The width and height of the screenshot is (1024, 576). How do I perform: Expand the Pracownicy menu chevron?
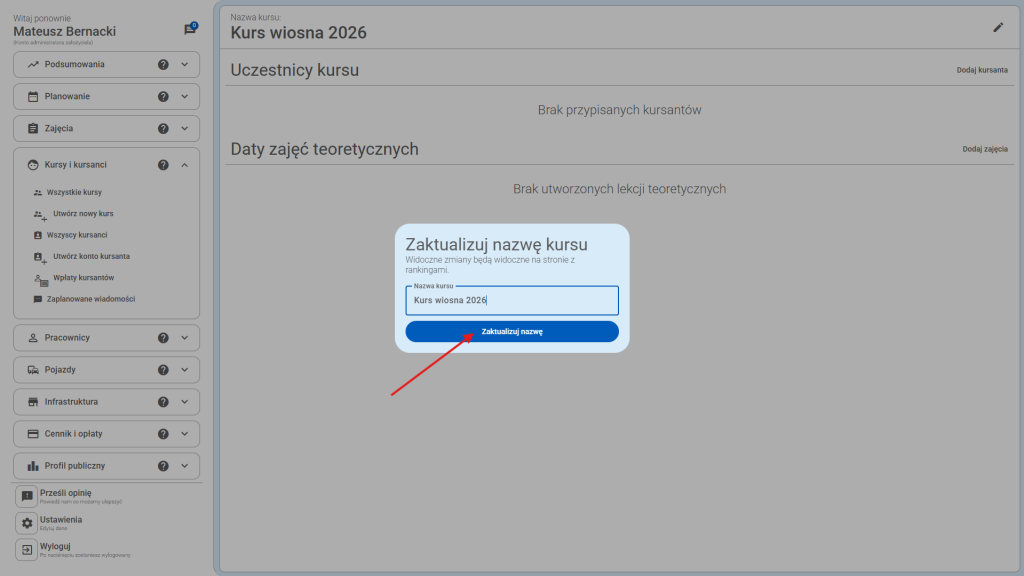click(x=185, y=338)
